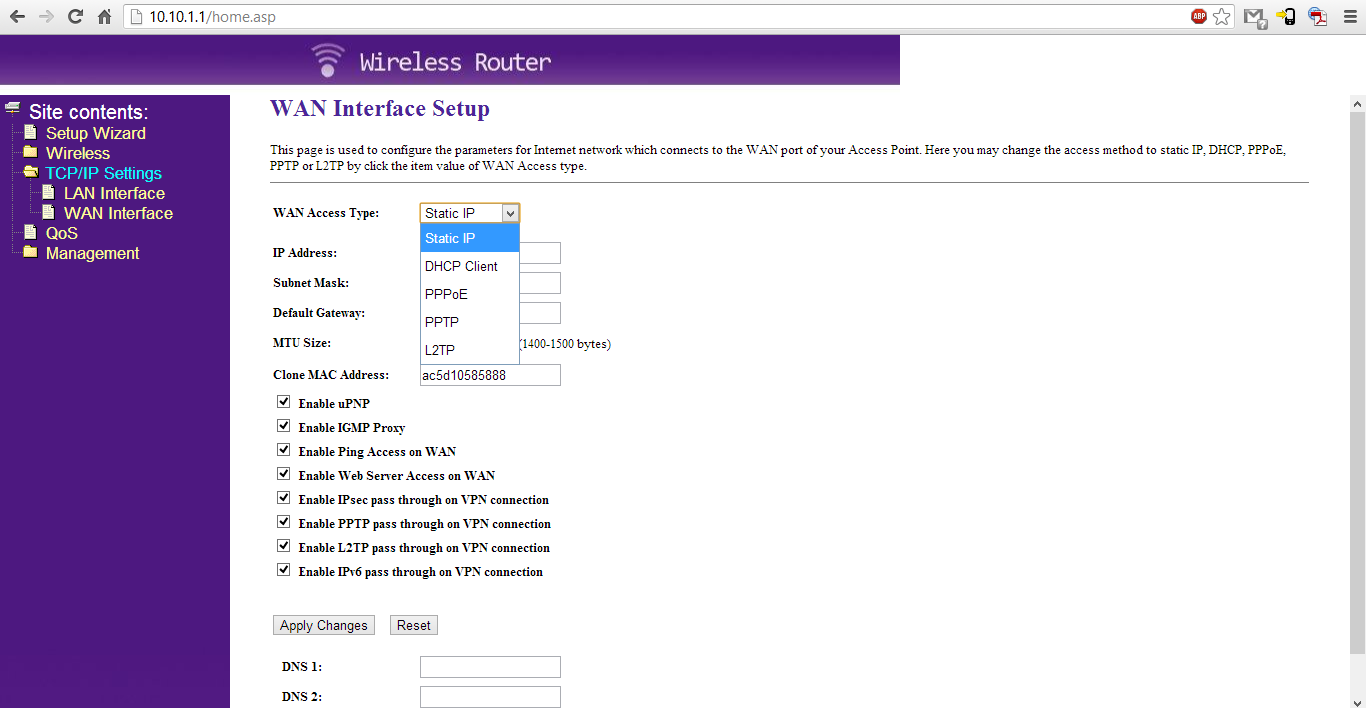Click the browser reload icon
This screenshot has height=708, width=1366.
click(75, 17)
